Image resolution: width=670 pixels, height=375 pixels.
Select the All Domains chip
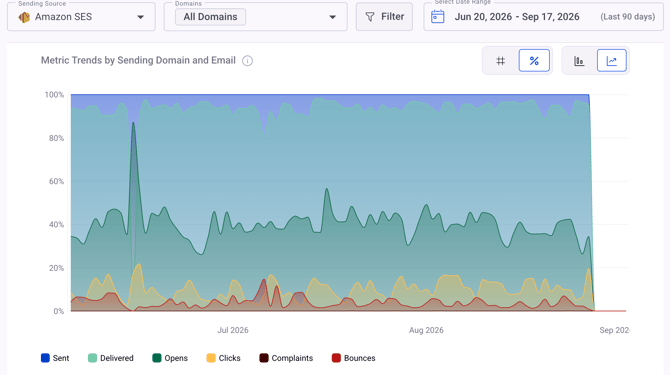(x=210, y=17)
